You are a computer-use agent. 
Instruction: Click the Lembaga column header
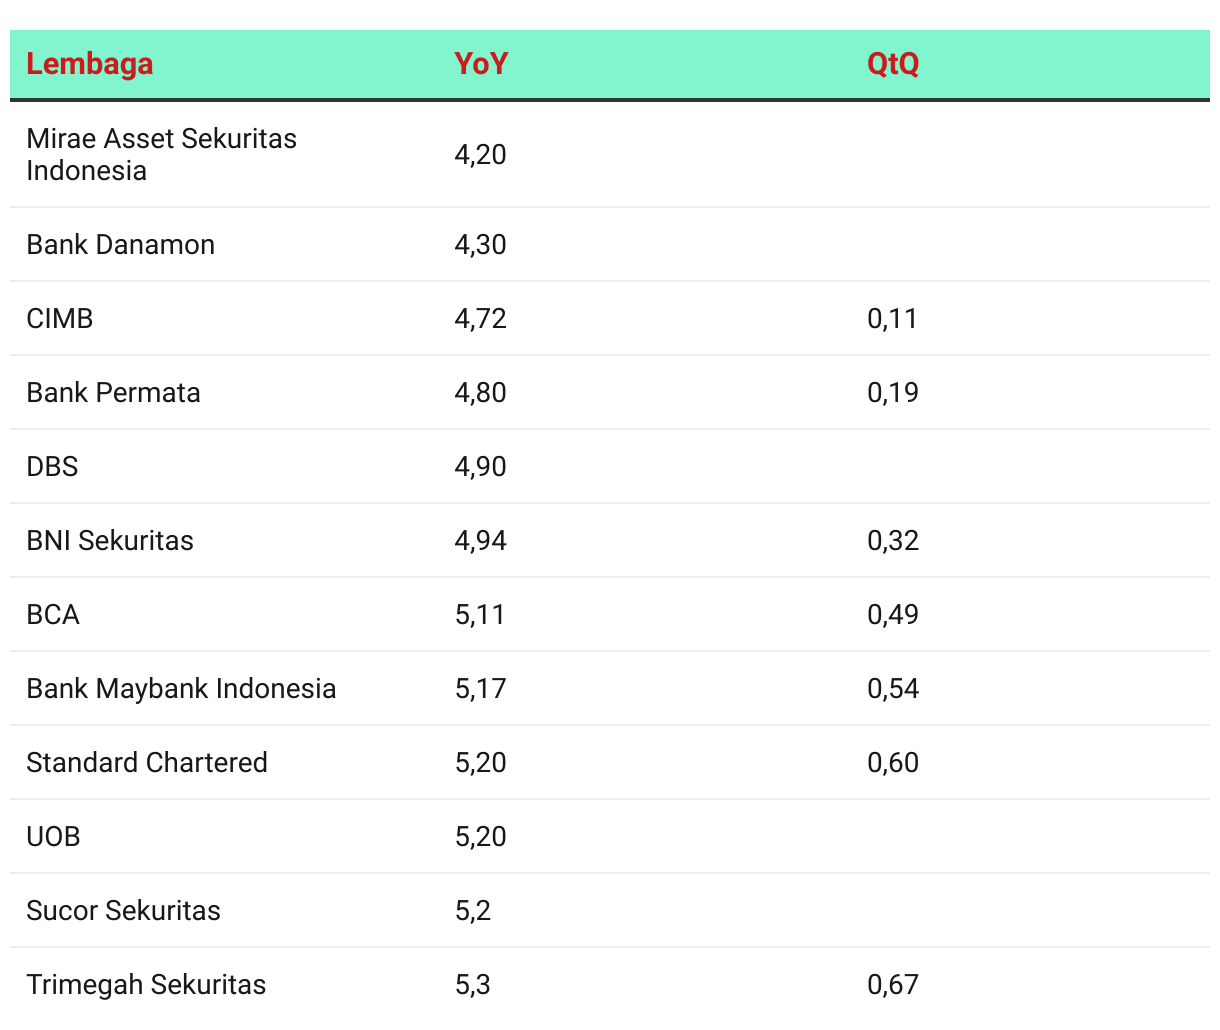point(90,64)
